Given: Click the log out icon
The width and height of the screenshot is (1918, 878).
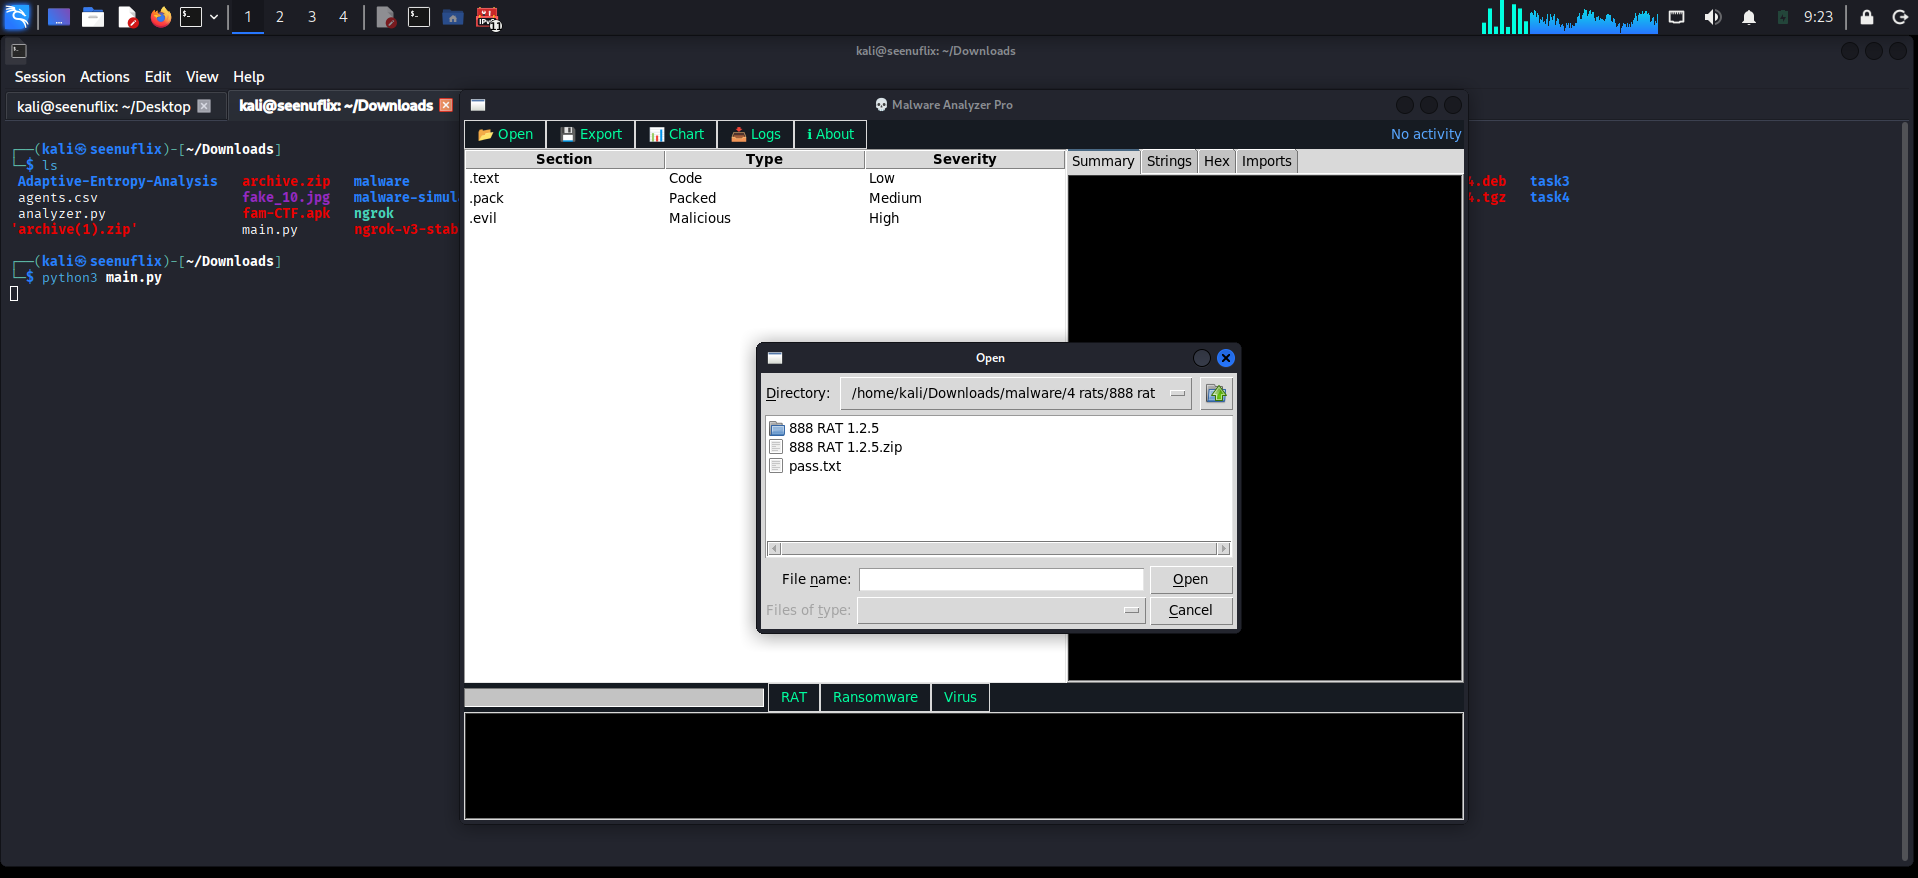Looking at the screenshot, I should click(1900, 17).
